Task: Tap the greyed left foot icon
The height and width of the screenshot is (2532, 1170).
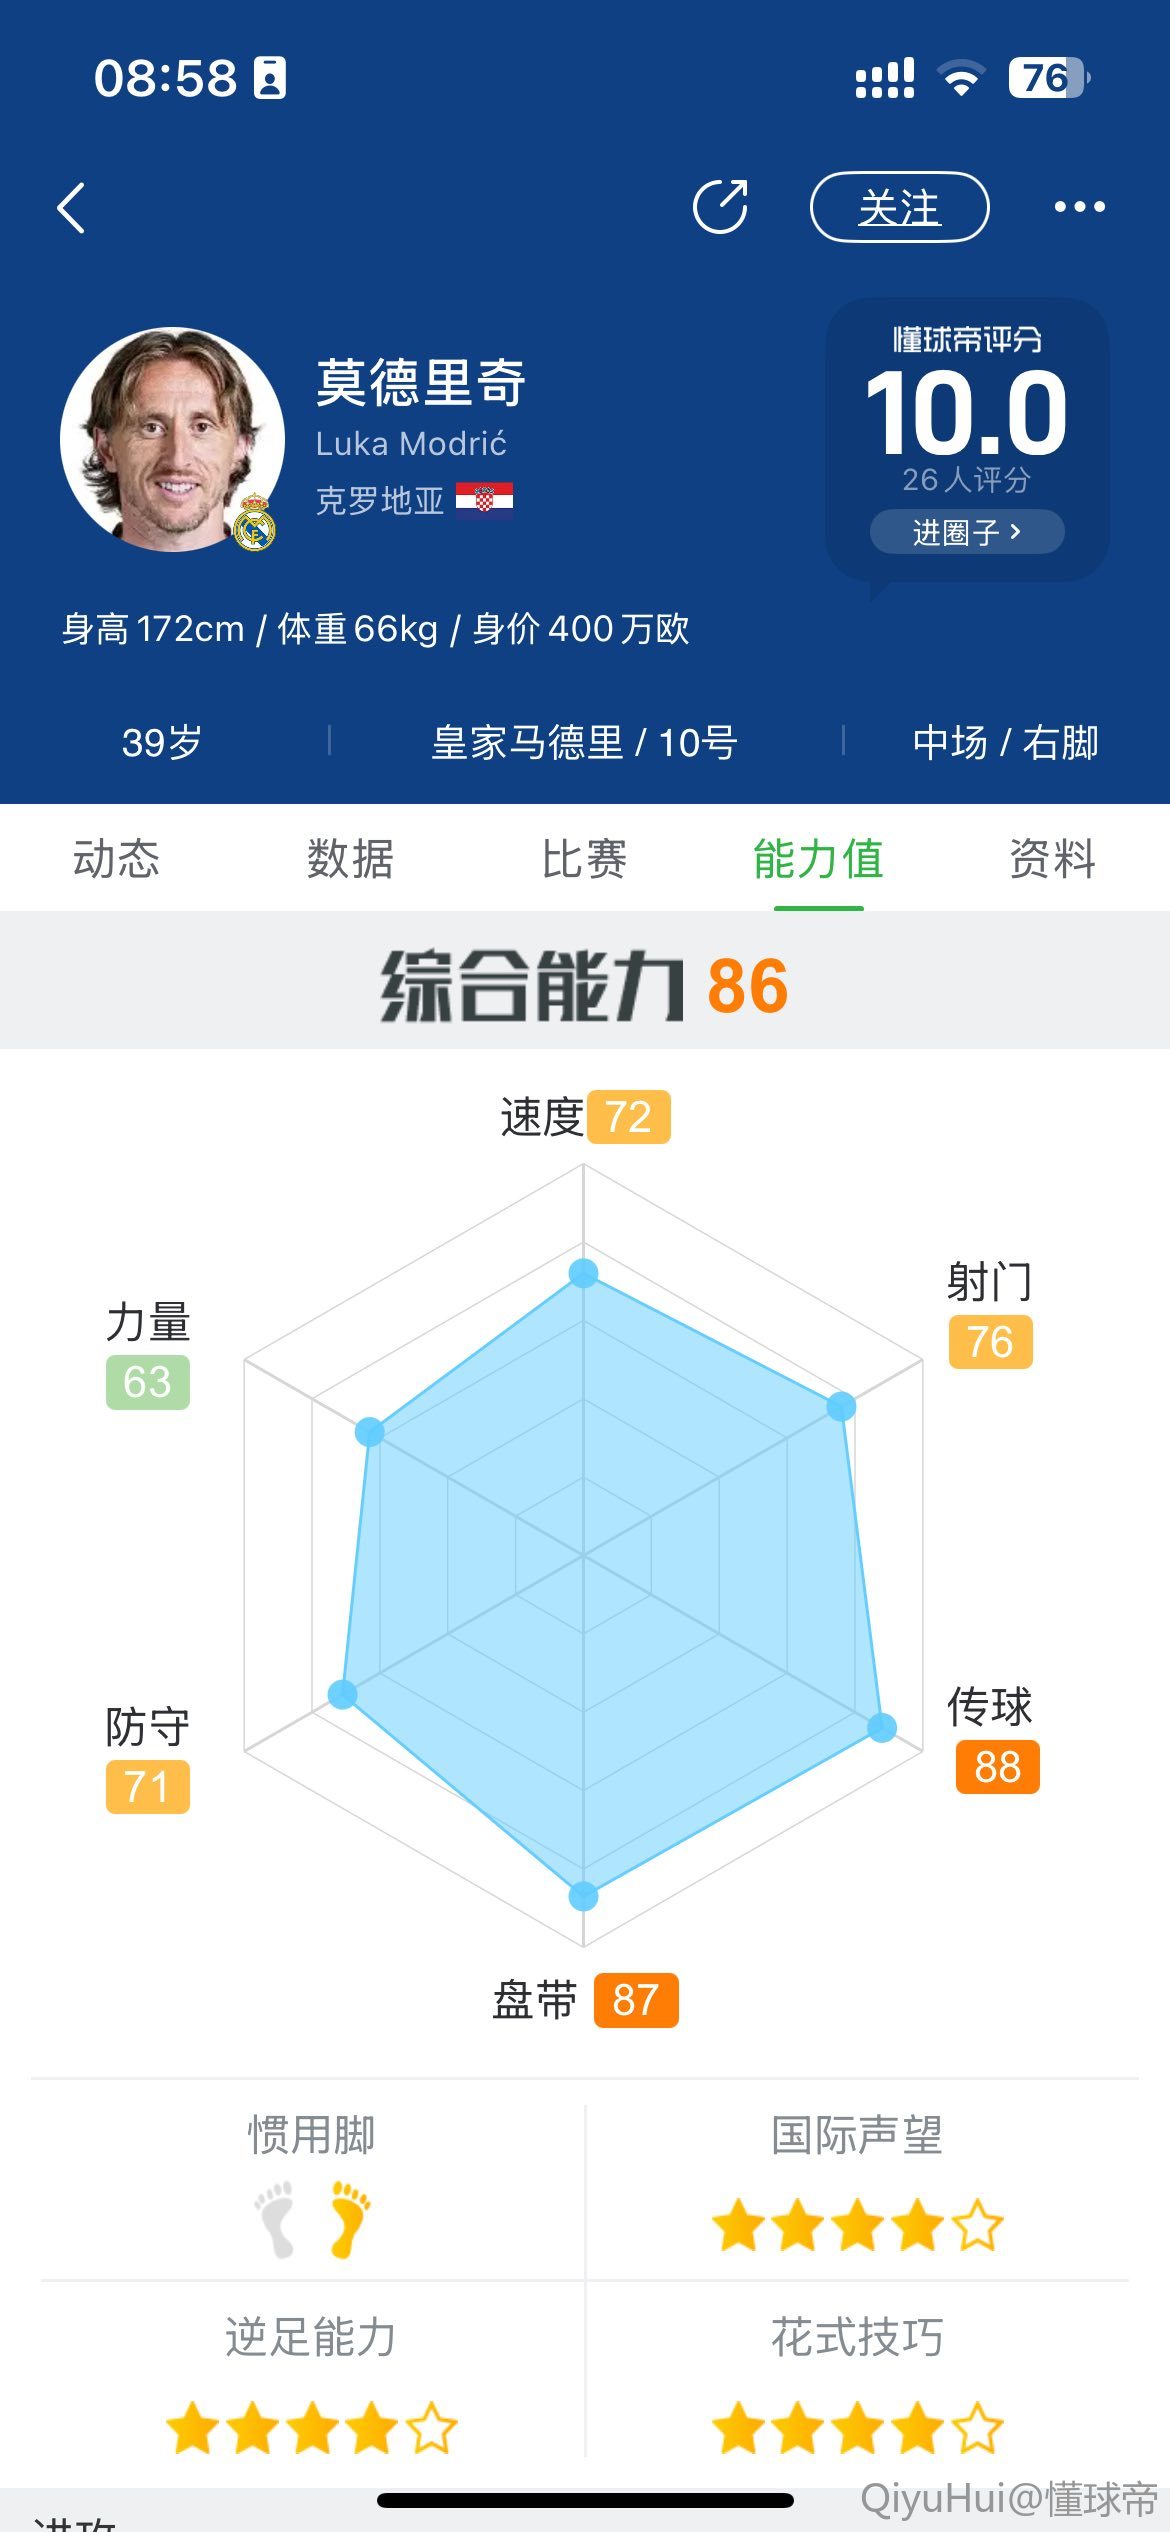Action: (275, 2219)
